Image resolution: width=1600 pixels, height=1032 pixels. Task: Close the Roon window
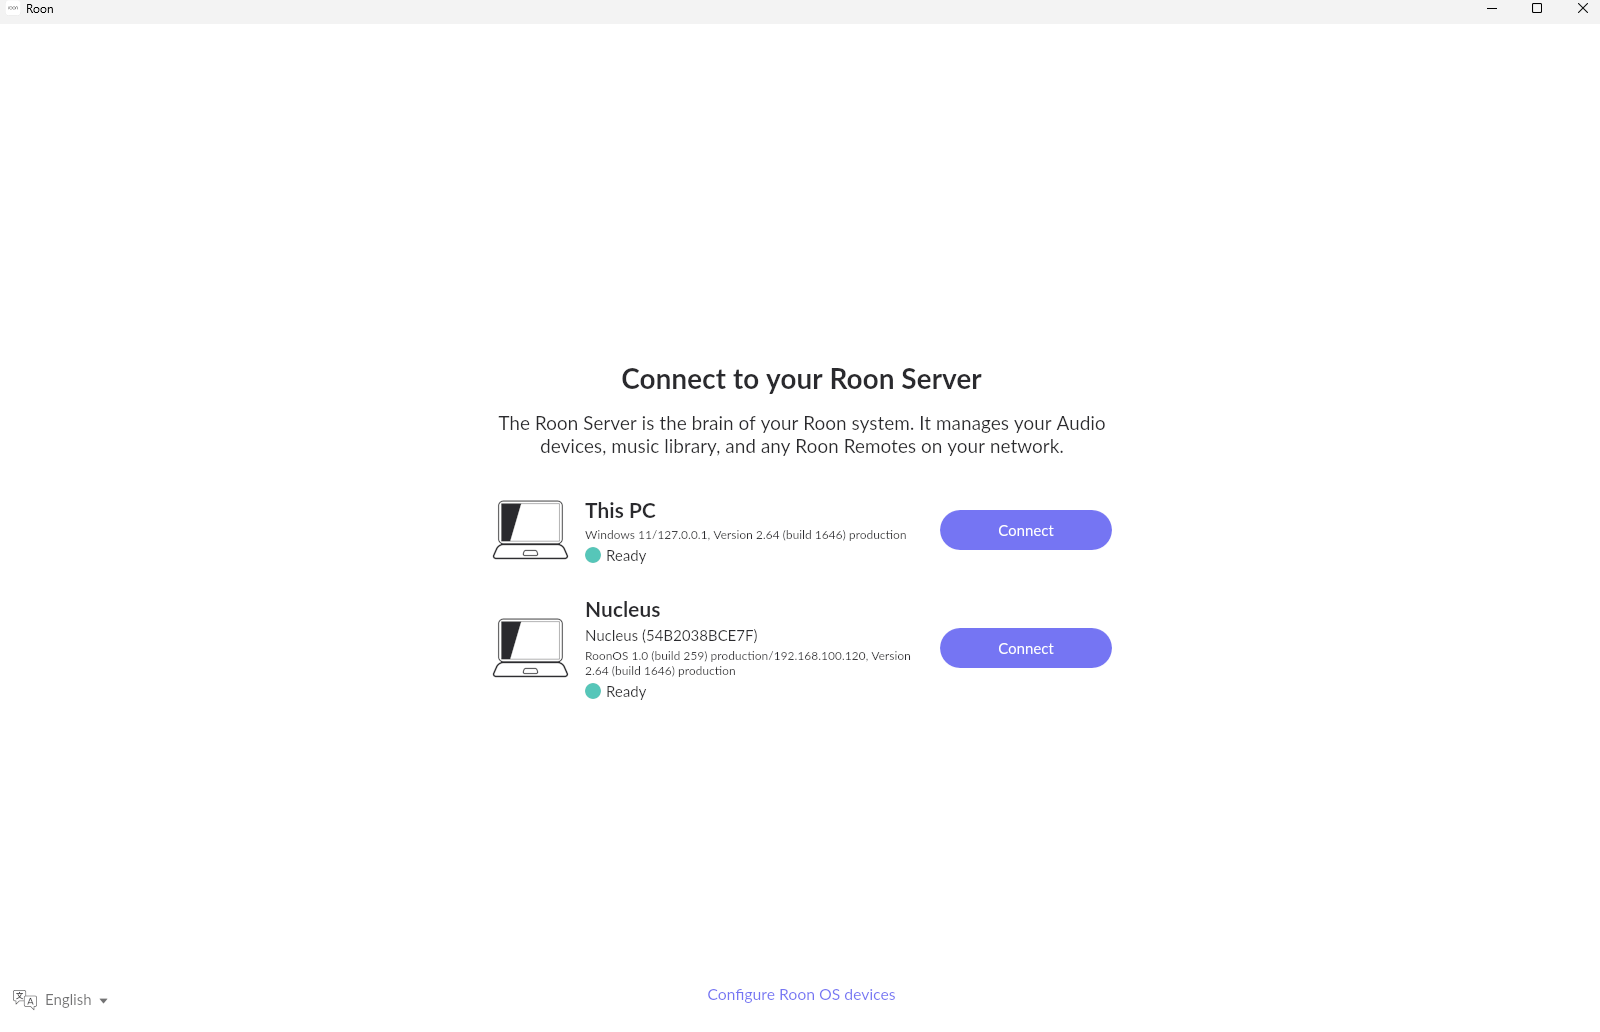click(1582, 8)
